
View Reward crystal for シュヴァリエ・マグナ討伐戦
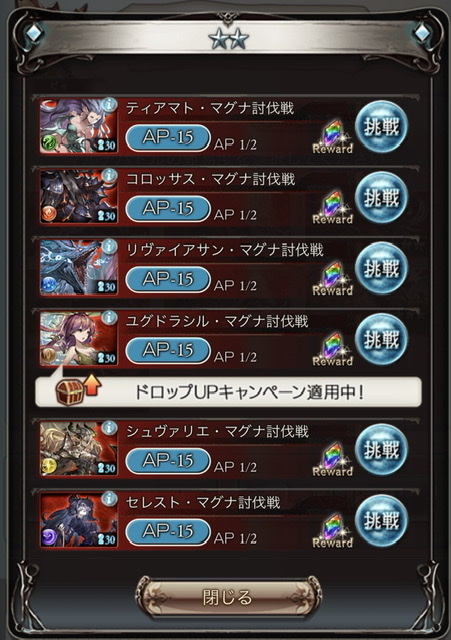click(333, 460)
